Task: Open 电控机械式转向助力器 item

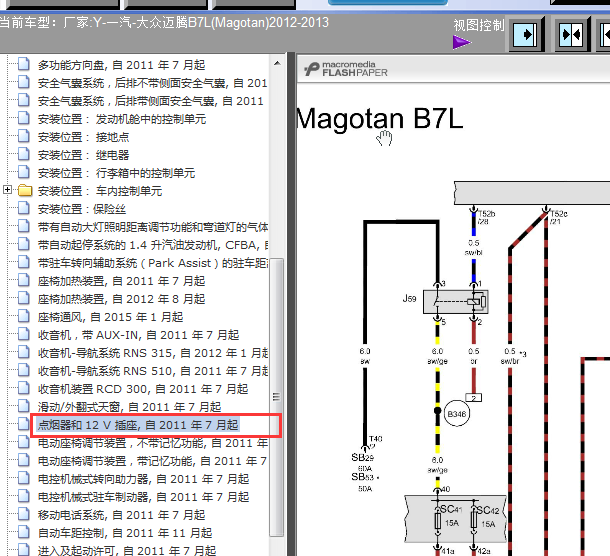Action: tap(143, 479)
